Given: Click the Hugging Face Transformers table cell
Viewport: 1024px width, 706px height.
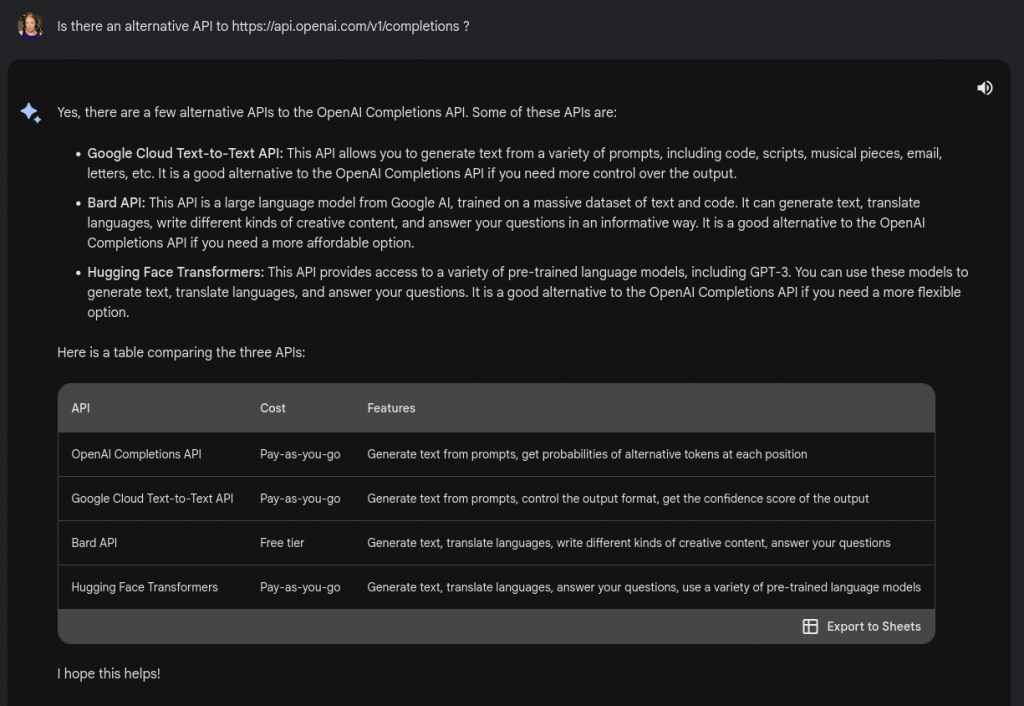Looking at the screenshot, I should (144, 587).
